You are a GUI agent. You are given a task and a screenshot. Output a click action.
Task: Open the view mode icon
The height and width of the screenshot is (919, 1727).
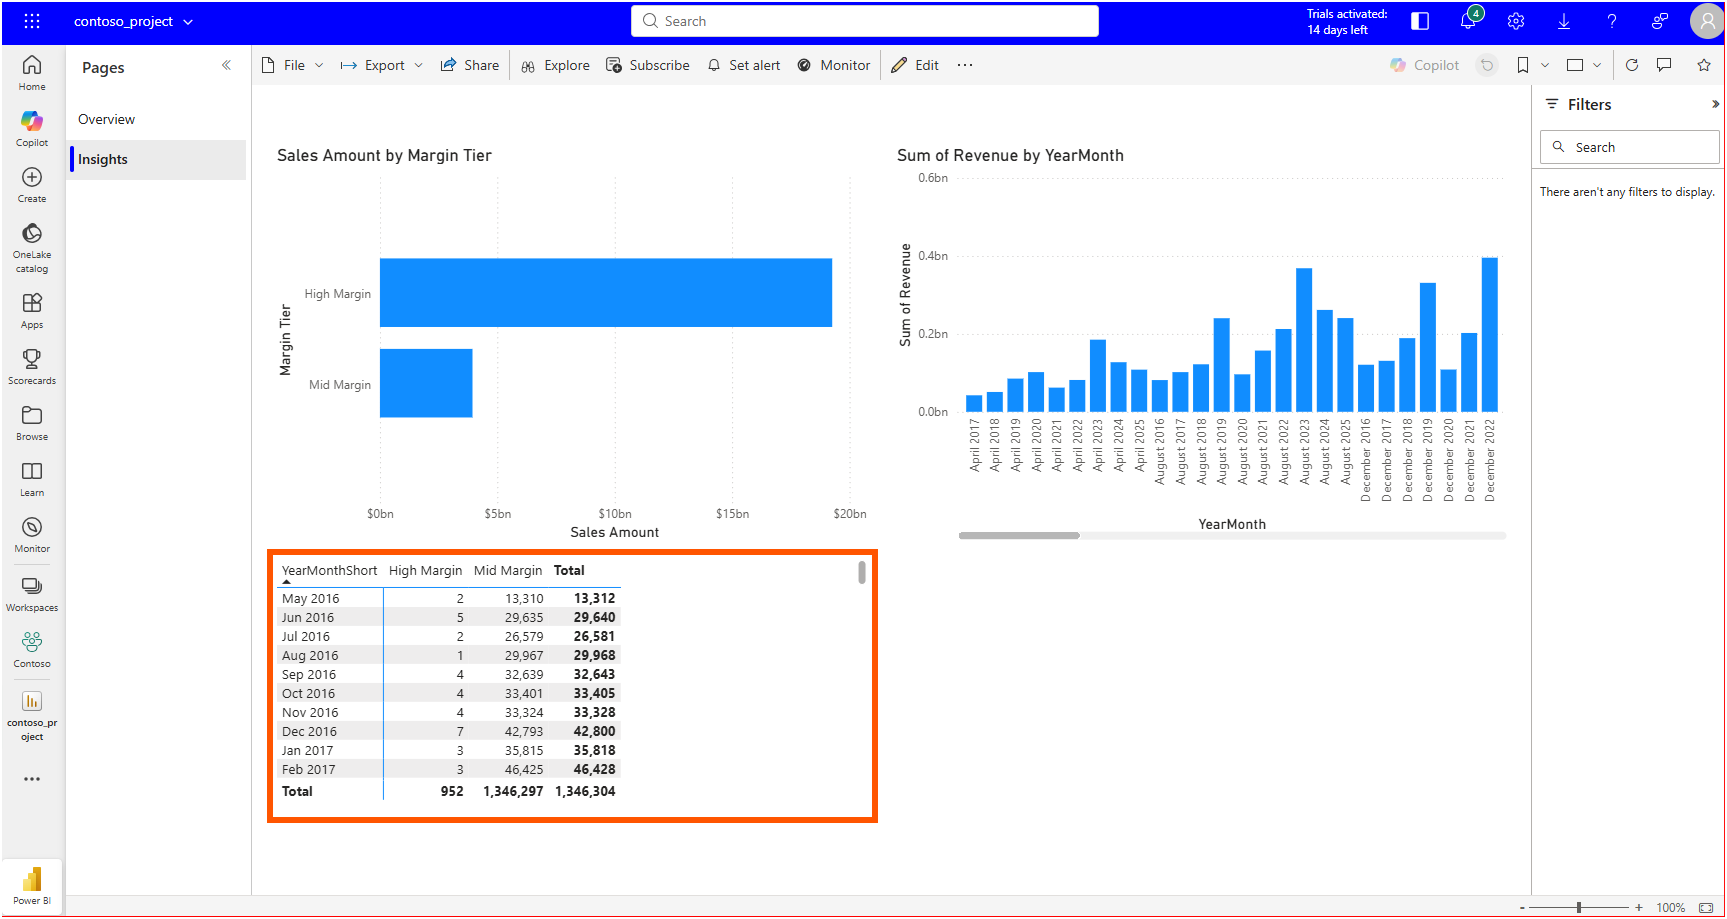(1575, 65)
